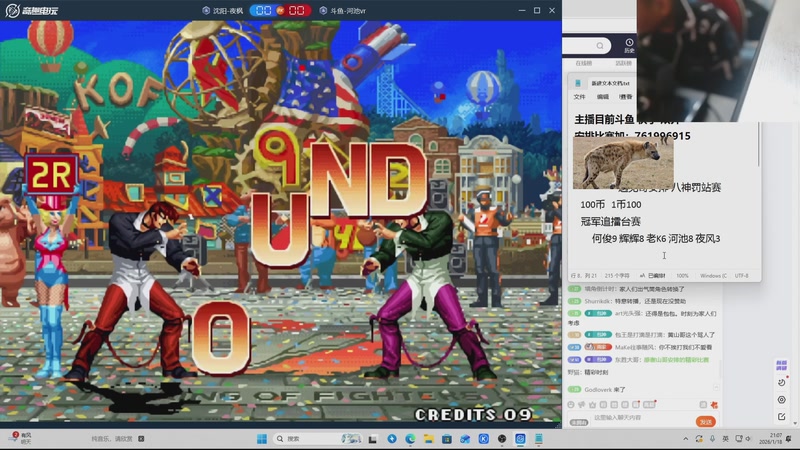Viewport: 800px width, 450px height.
Task: Click scroll-to-bottom arrow in chat list
Action: [716, 388]
